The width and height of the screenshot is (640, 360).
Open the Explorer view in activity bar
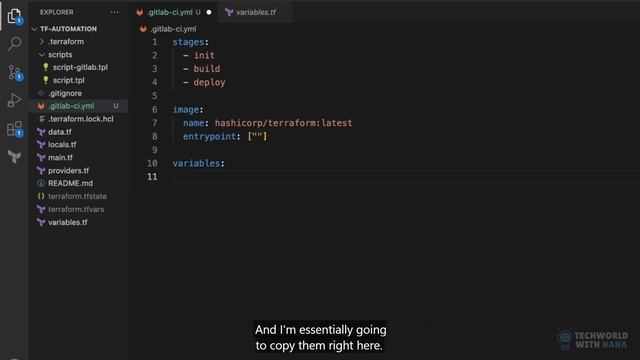tap(14, 16)
